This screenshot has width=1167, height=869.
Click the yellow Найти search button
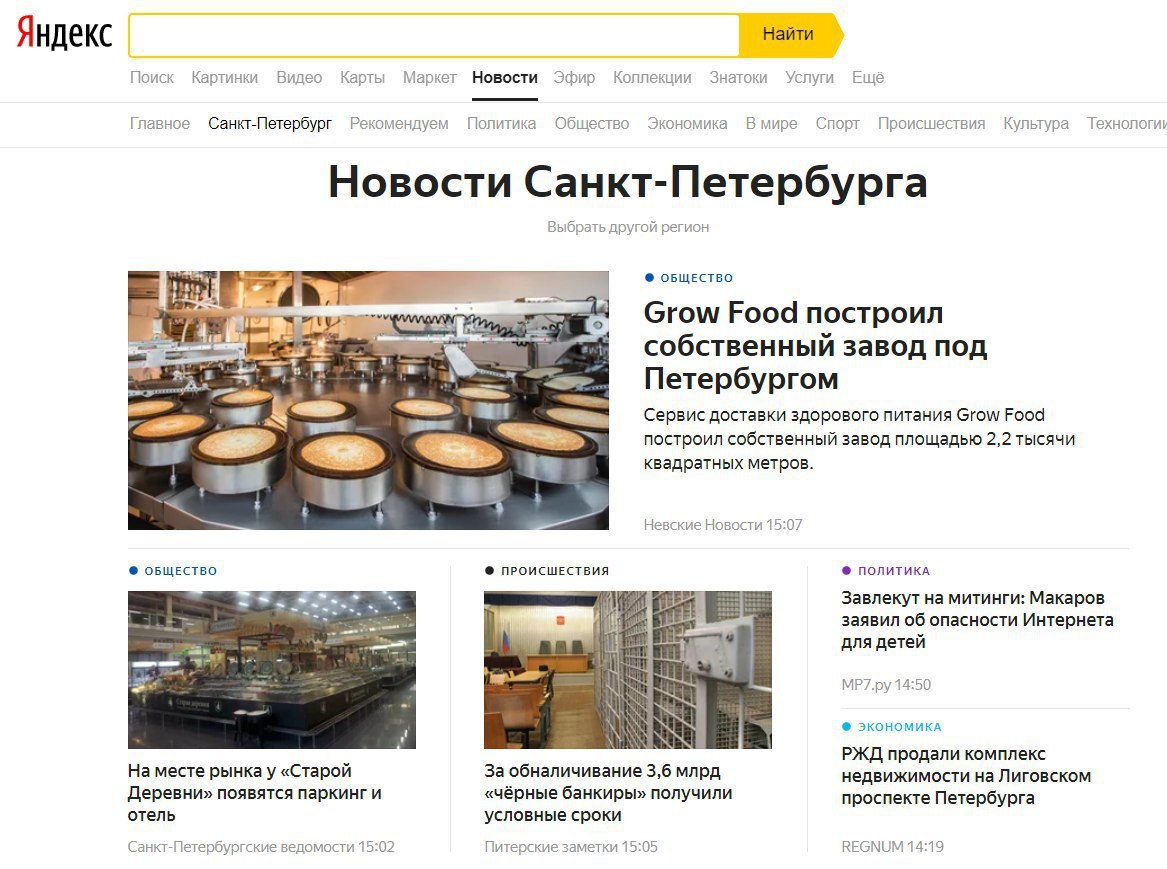click(790, 35)
